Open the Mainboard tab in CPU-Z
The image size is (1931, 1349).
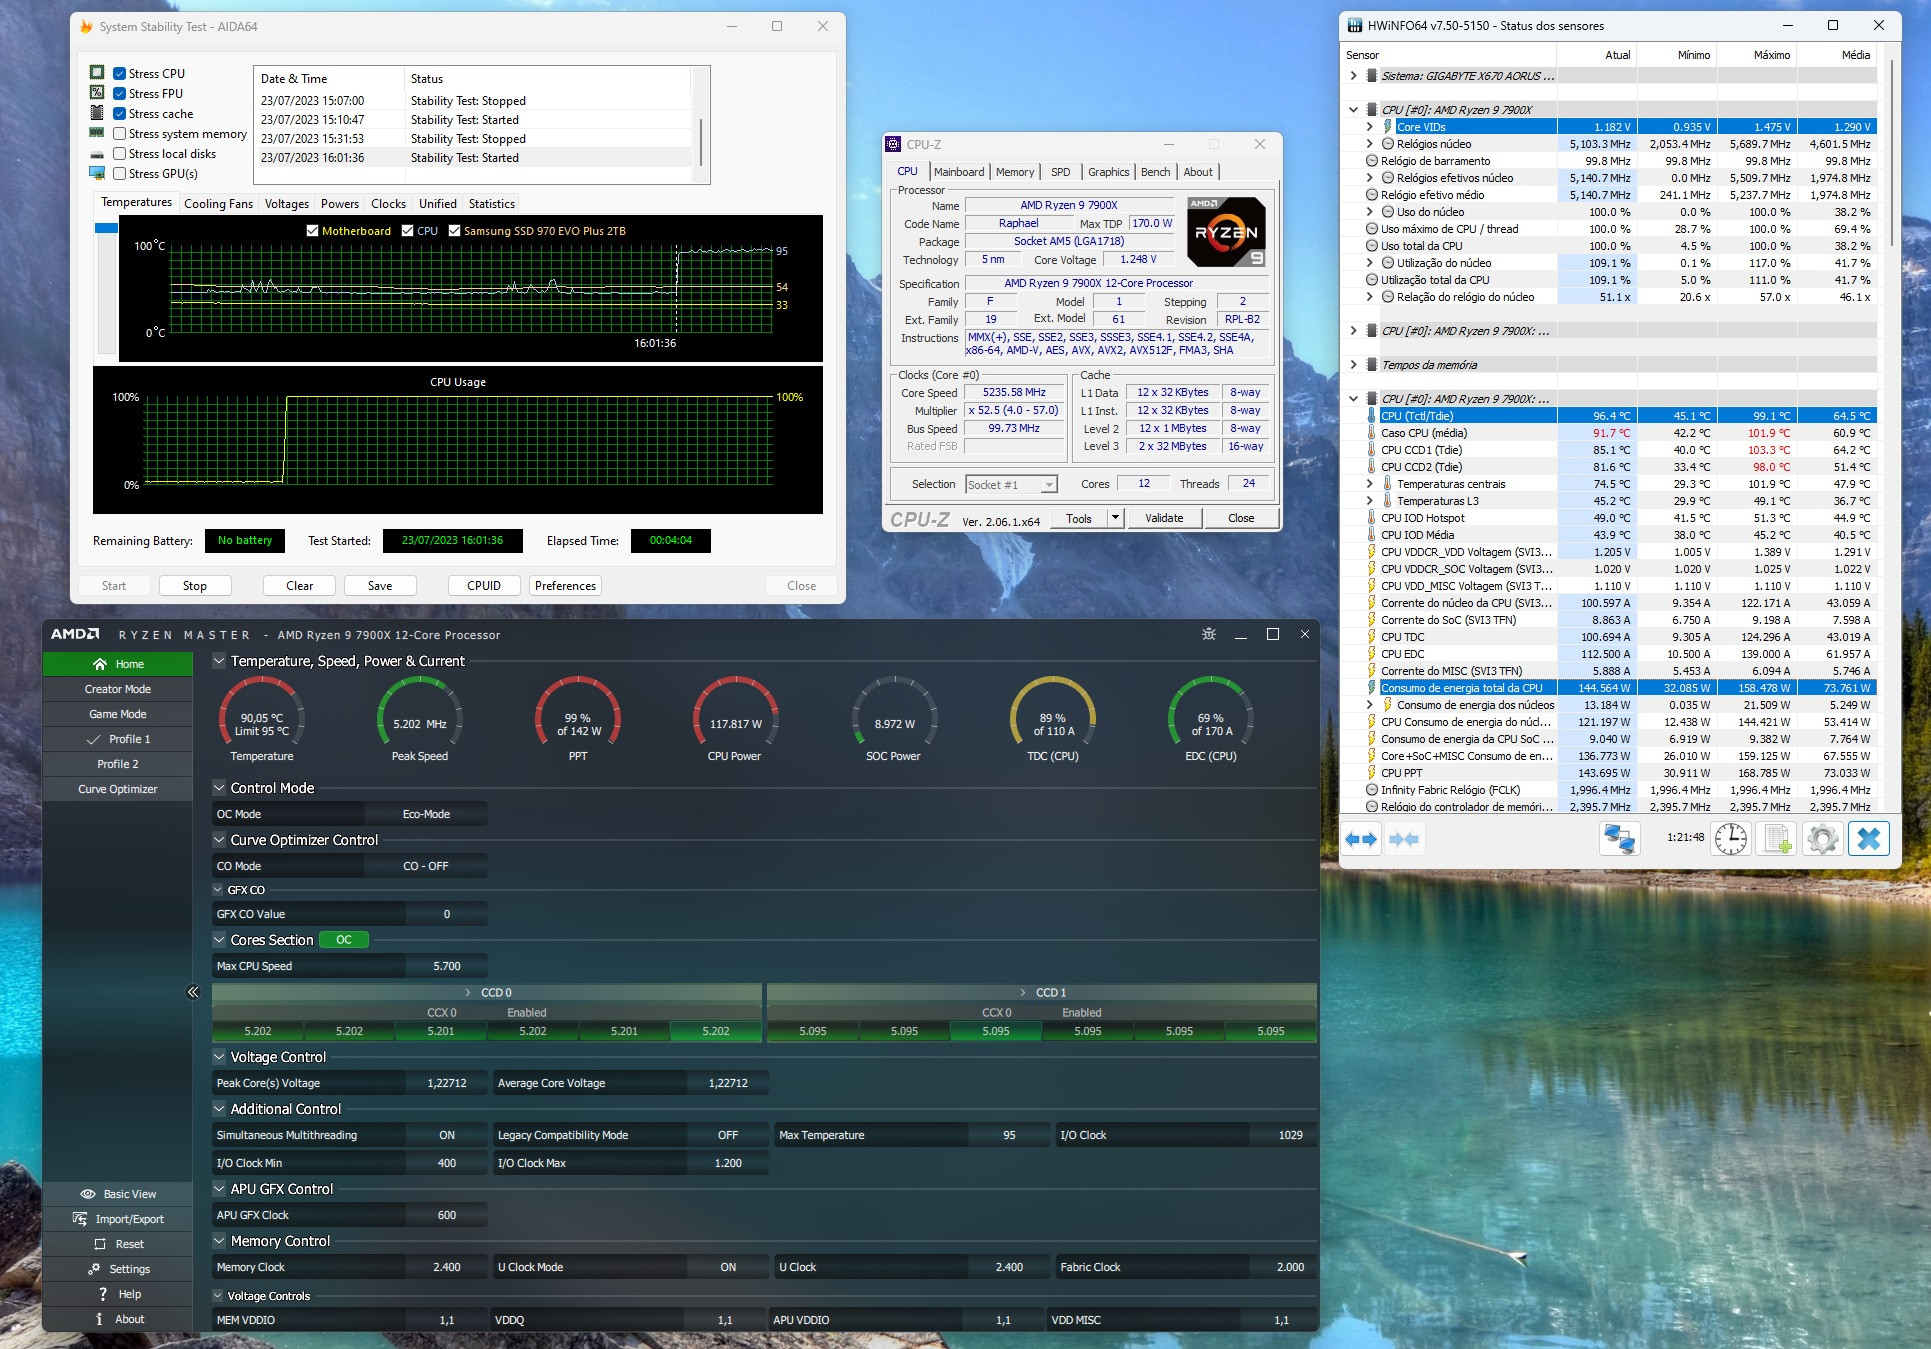pyautogui.click(x=959, y=172)
